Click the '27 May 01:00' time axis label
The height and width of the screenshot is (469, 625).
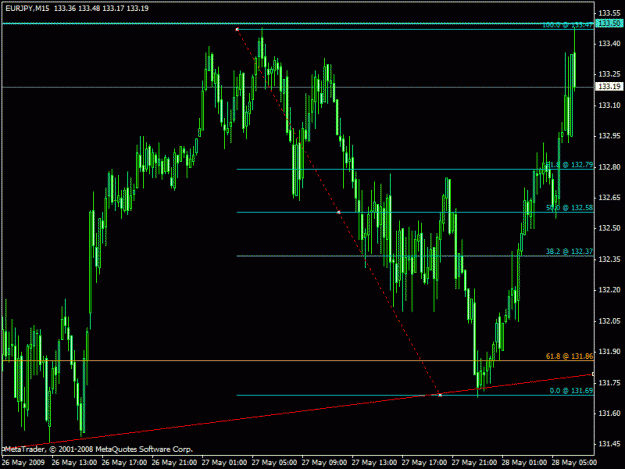[224, 462]
